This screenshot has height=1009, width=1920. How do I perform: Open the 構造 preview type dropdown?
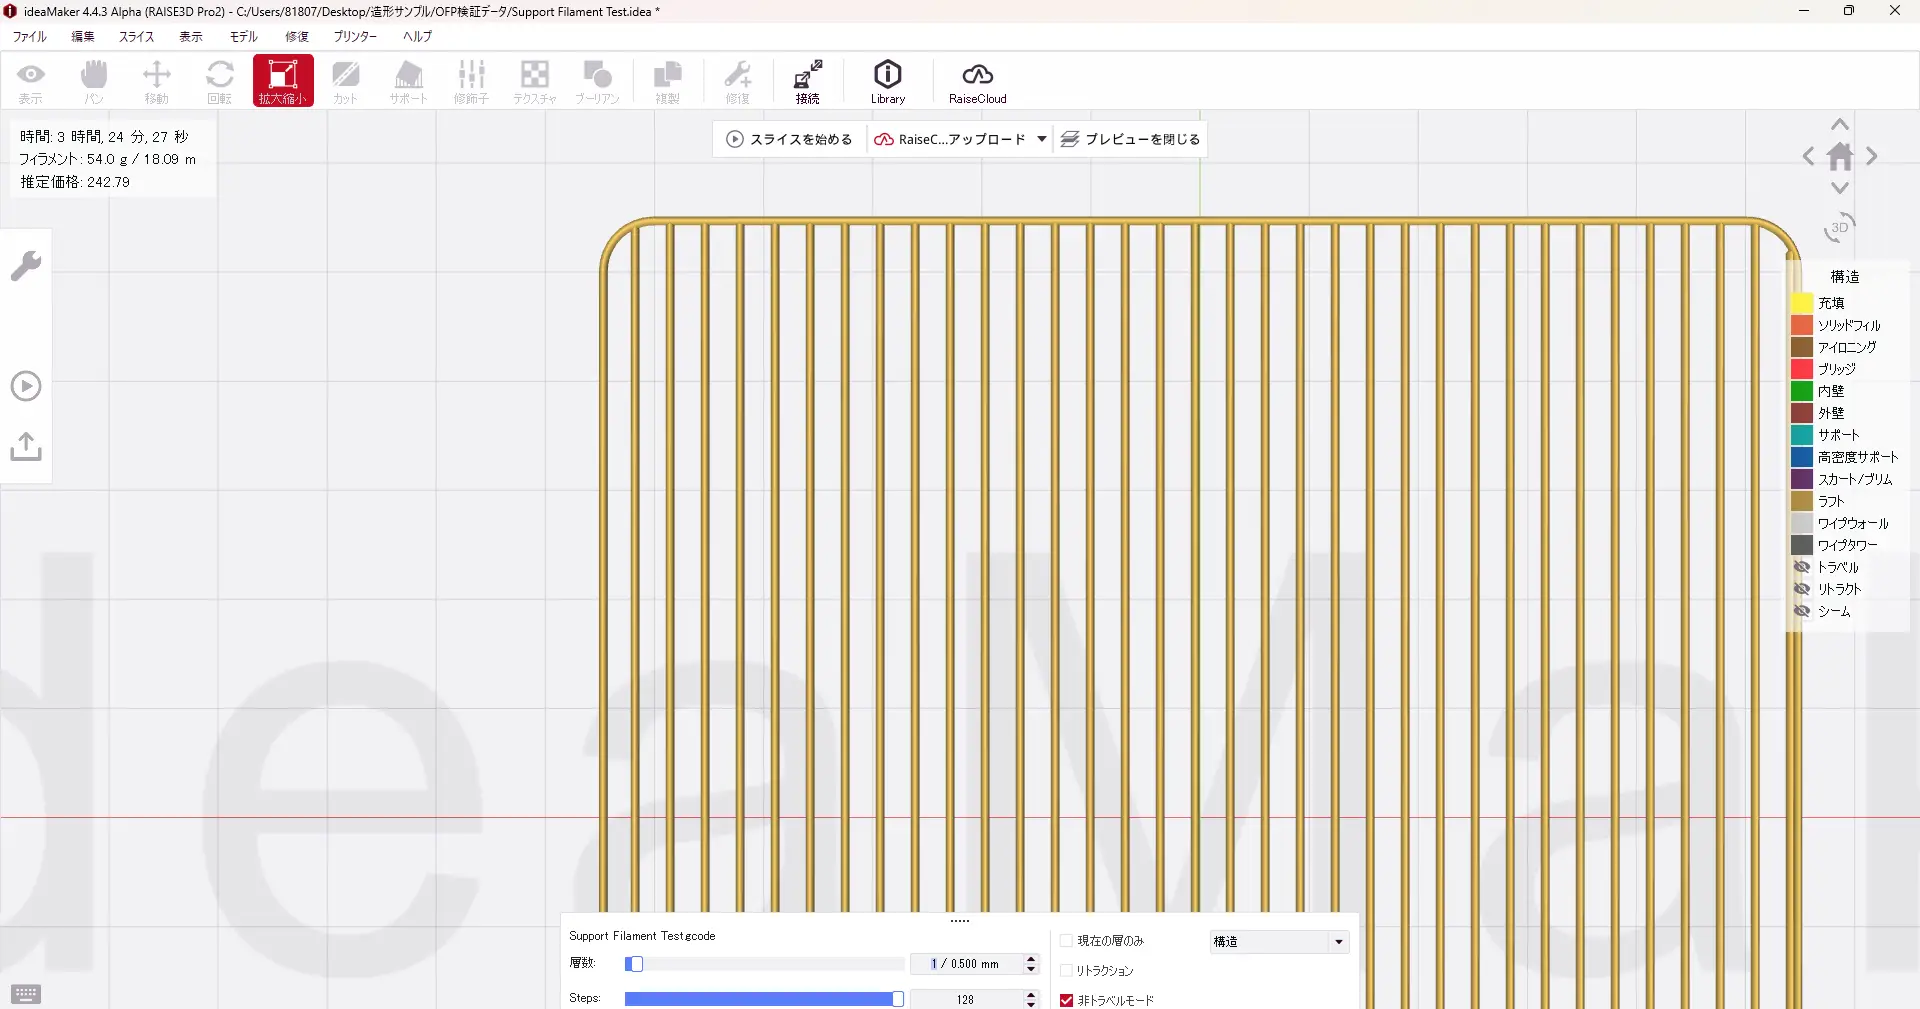(1279, 942)
